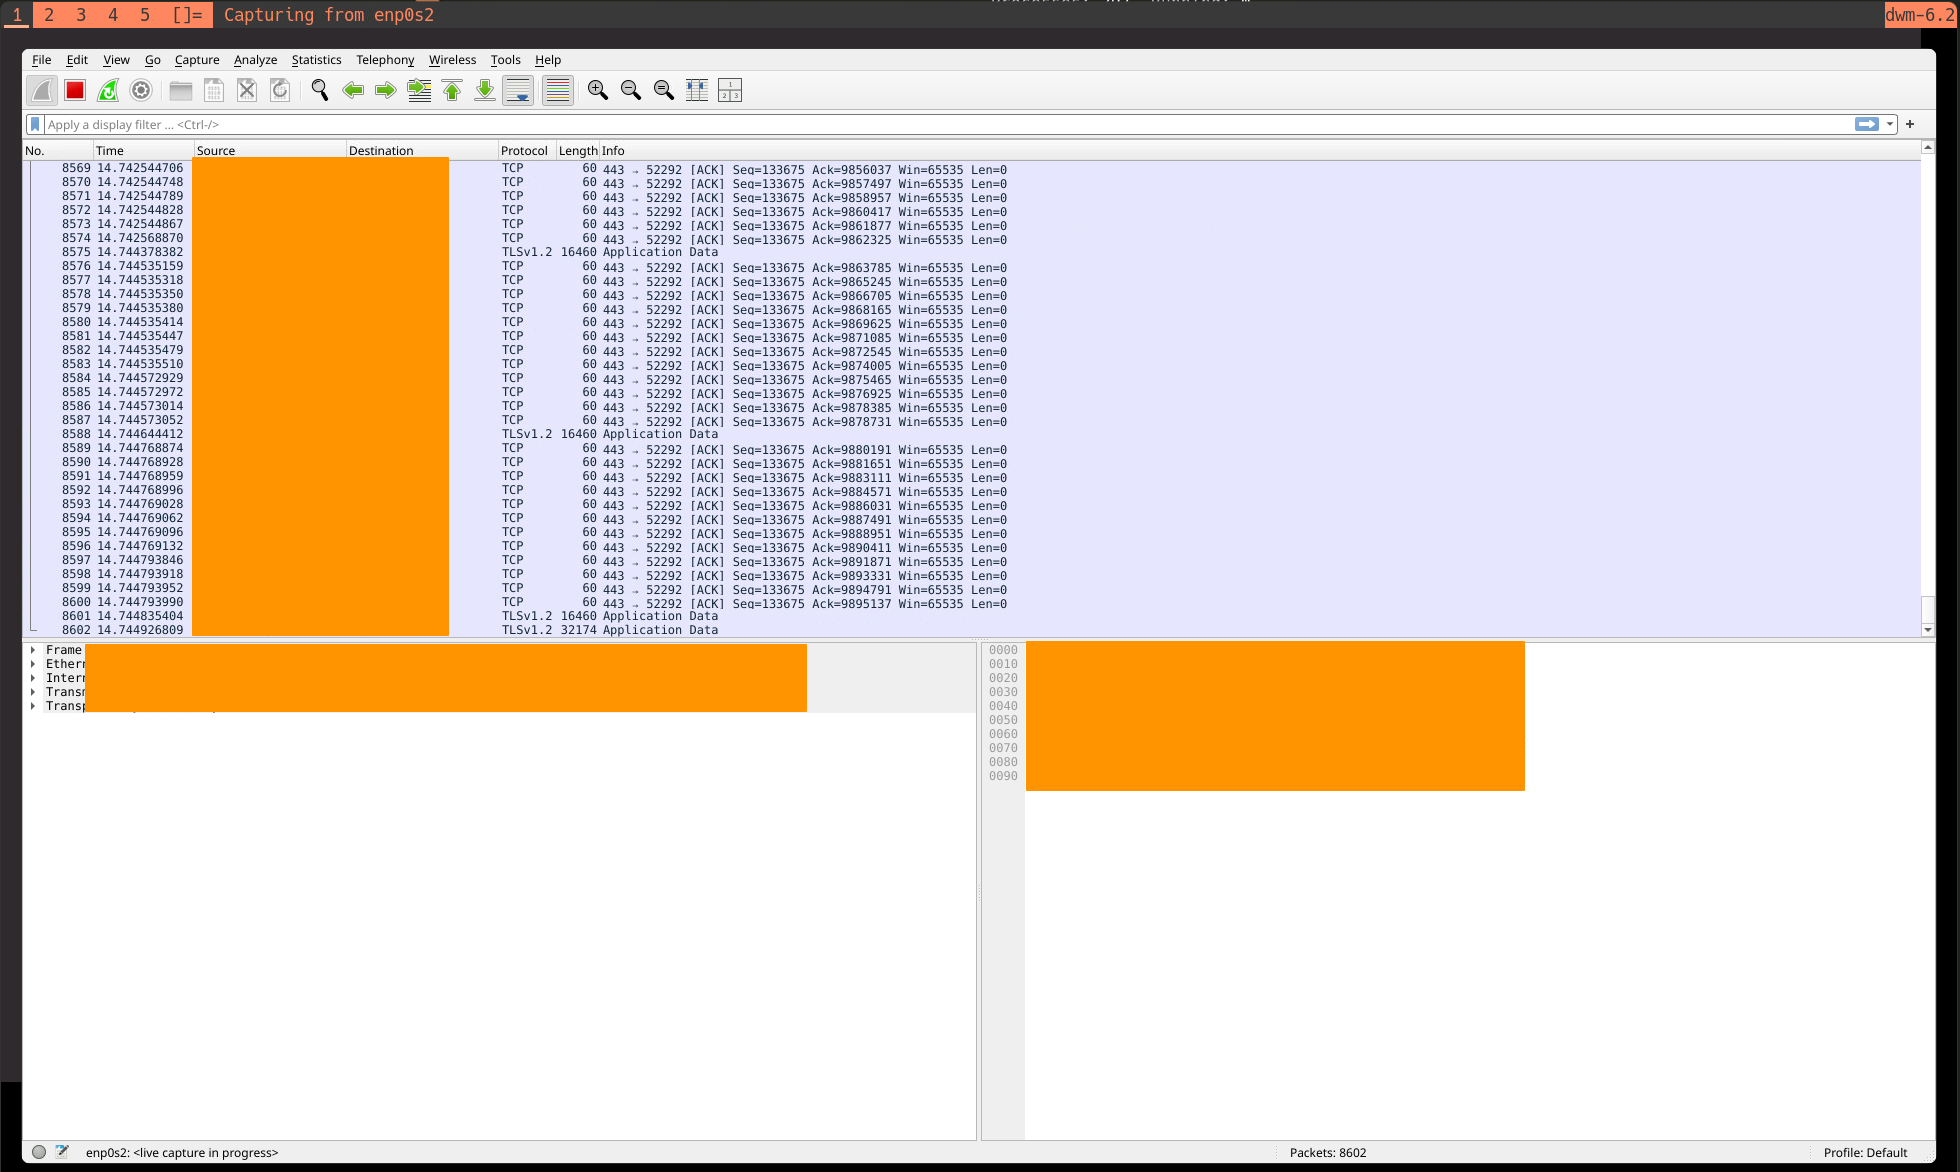Viewport: 1960px width, 1172px height.
Task: Open capture options gear icon
Action: point(141,91)
